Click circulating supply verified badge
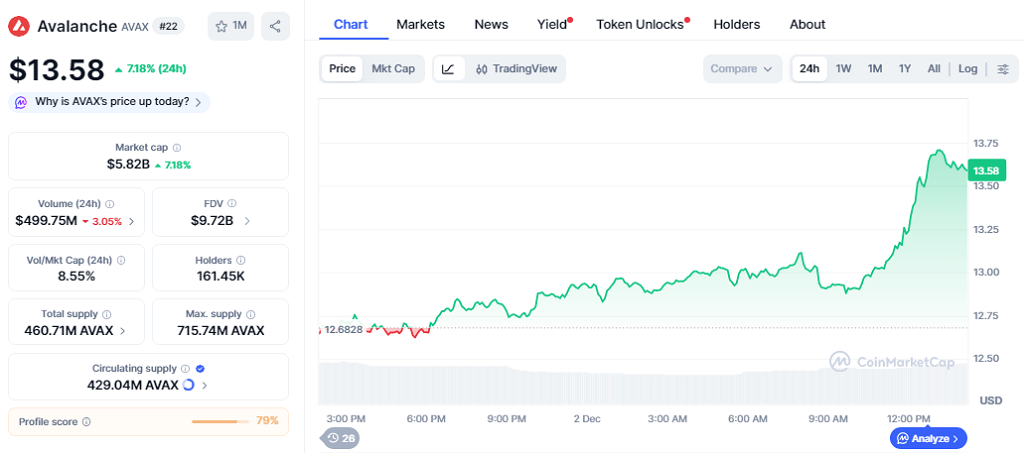The image size is (1024, 453). click(200, 368)
